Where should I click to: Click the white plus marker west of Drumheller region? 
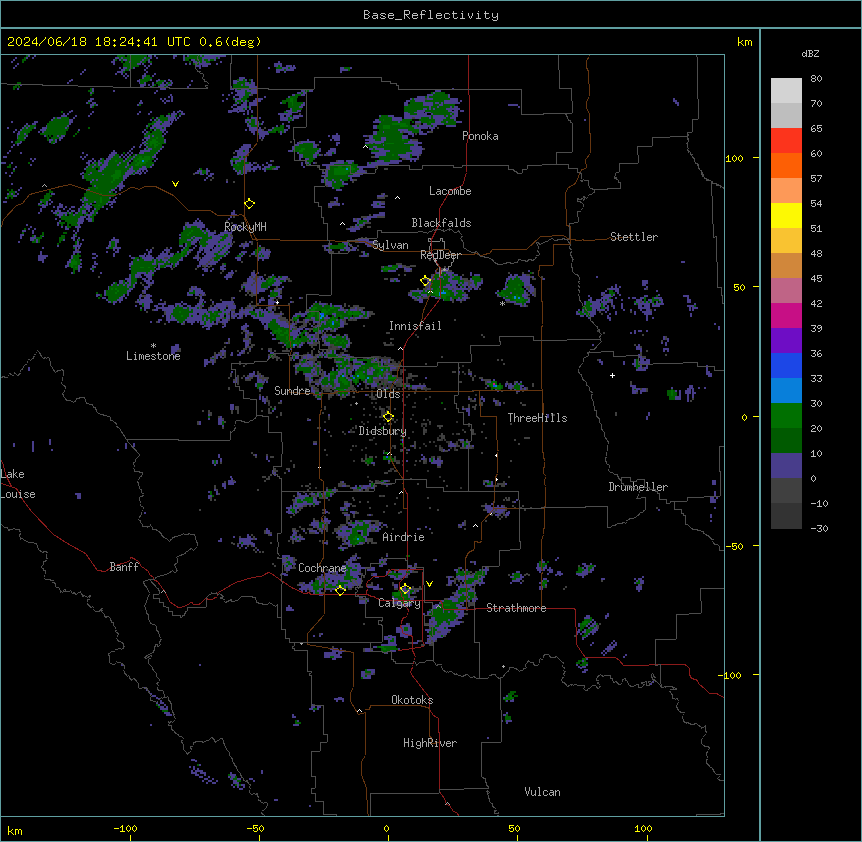(612, 375)
